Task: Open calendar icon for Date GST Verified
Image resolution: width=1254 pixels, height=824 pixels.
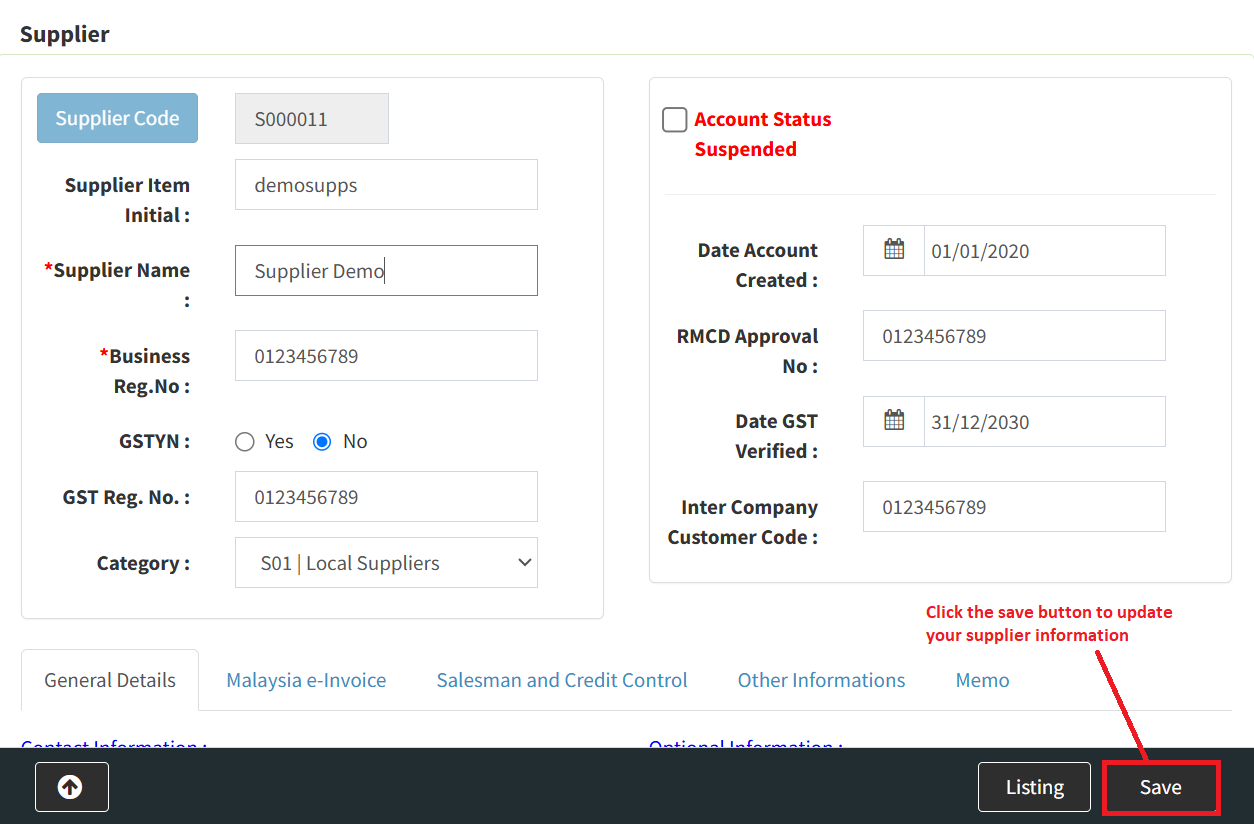Action: (894, 421)
